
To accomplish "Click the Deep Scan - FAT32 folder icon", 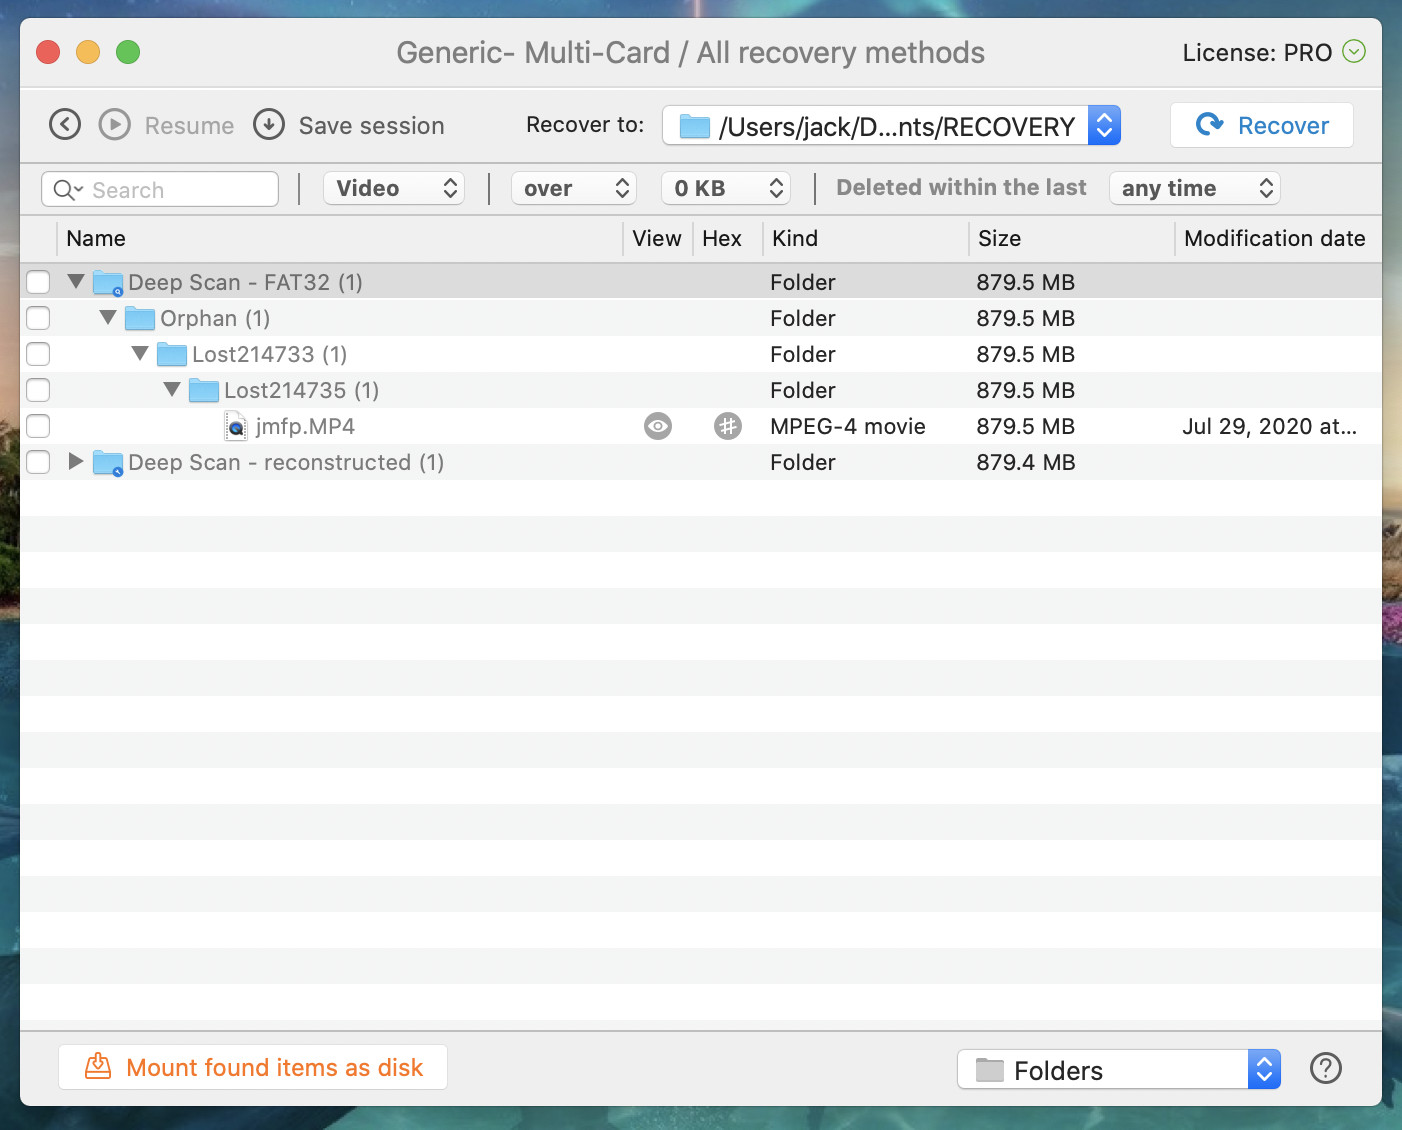I will click(108, 283).
